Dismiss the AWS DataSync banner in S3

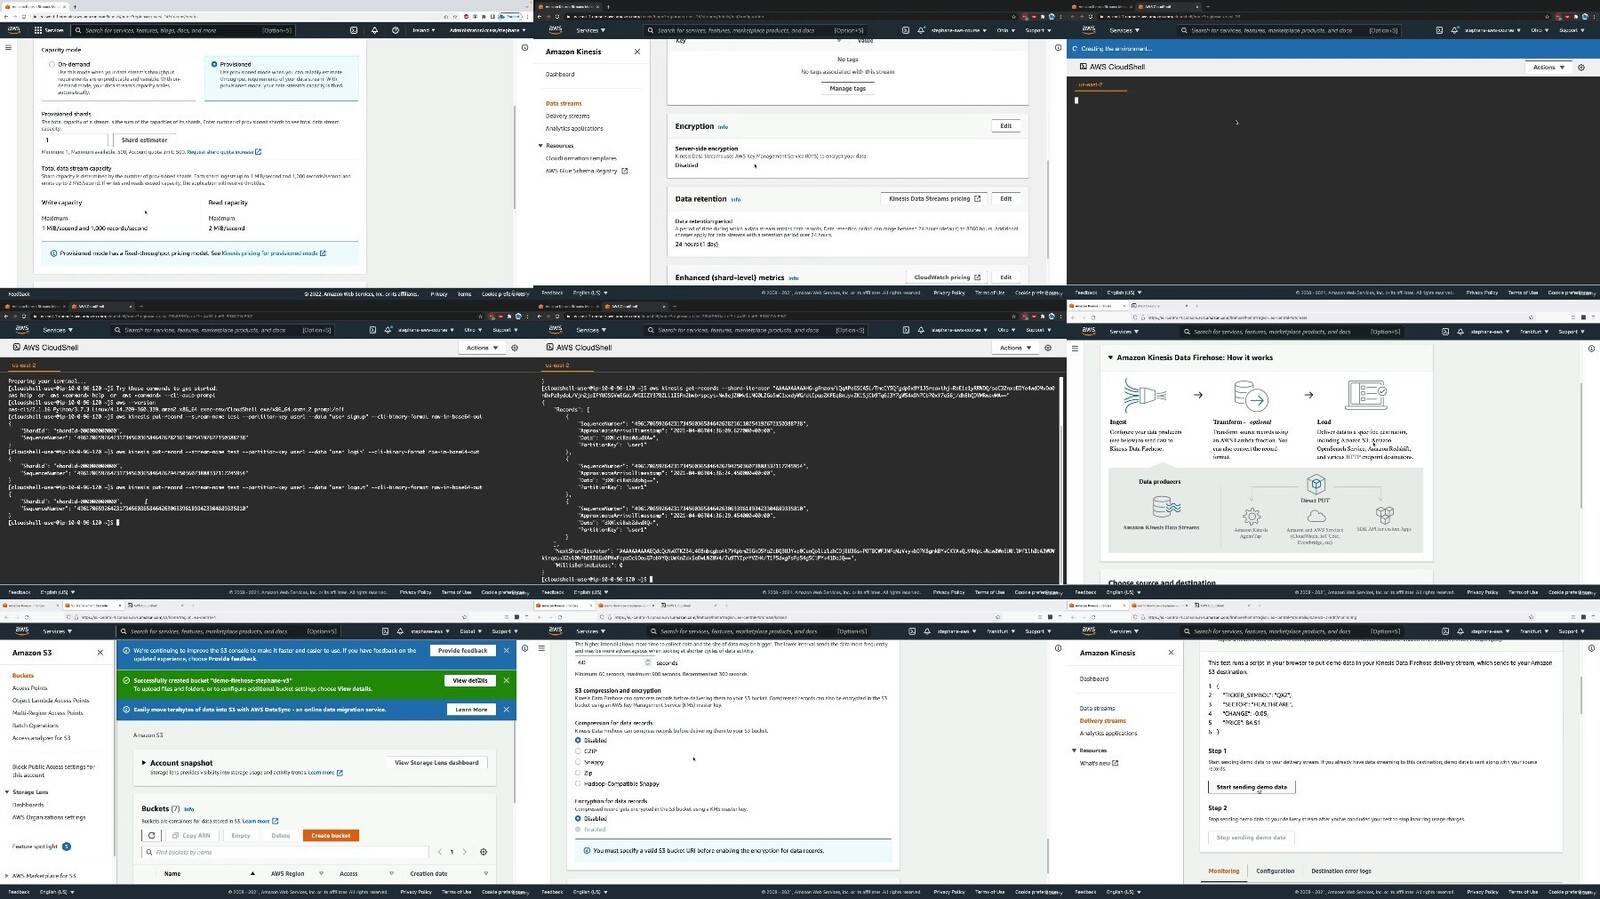point(506,709)
